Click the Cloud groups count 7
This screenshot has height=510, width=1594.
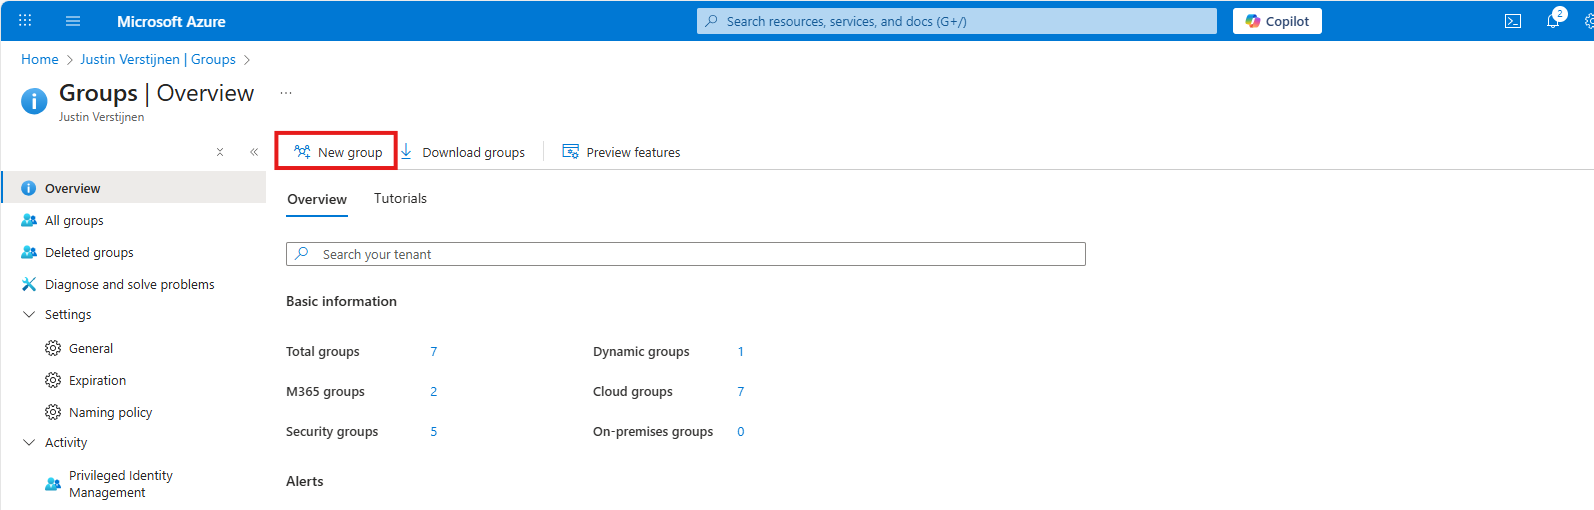point(741,391)
